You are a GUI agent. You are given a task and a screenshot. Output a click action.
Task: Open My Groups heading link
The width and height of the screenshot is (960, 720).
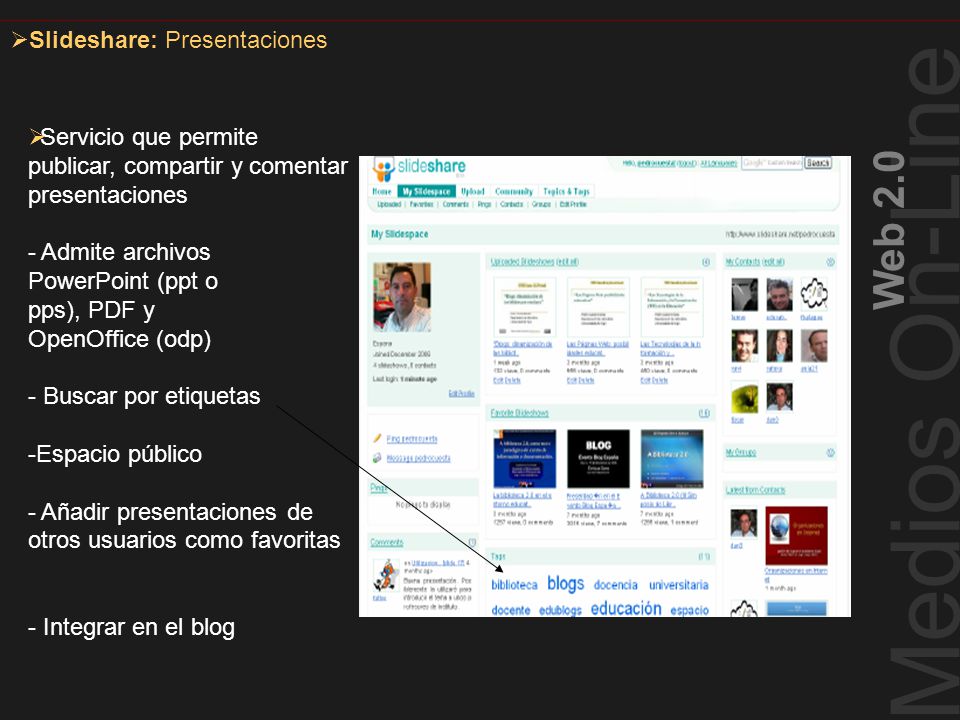pos(741,452)
